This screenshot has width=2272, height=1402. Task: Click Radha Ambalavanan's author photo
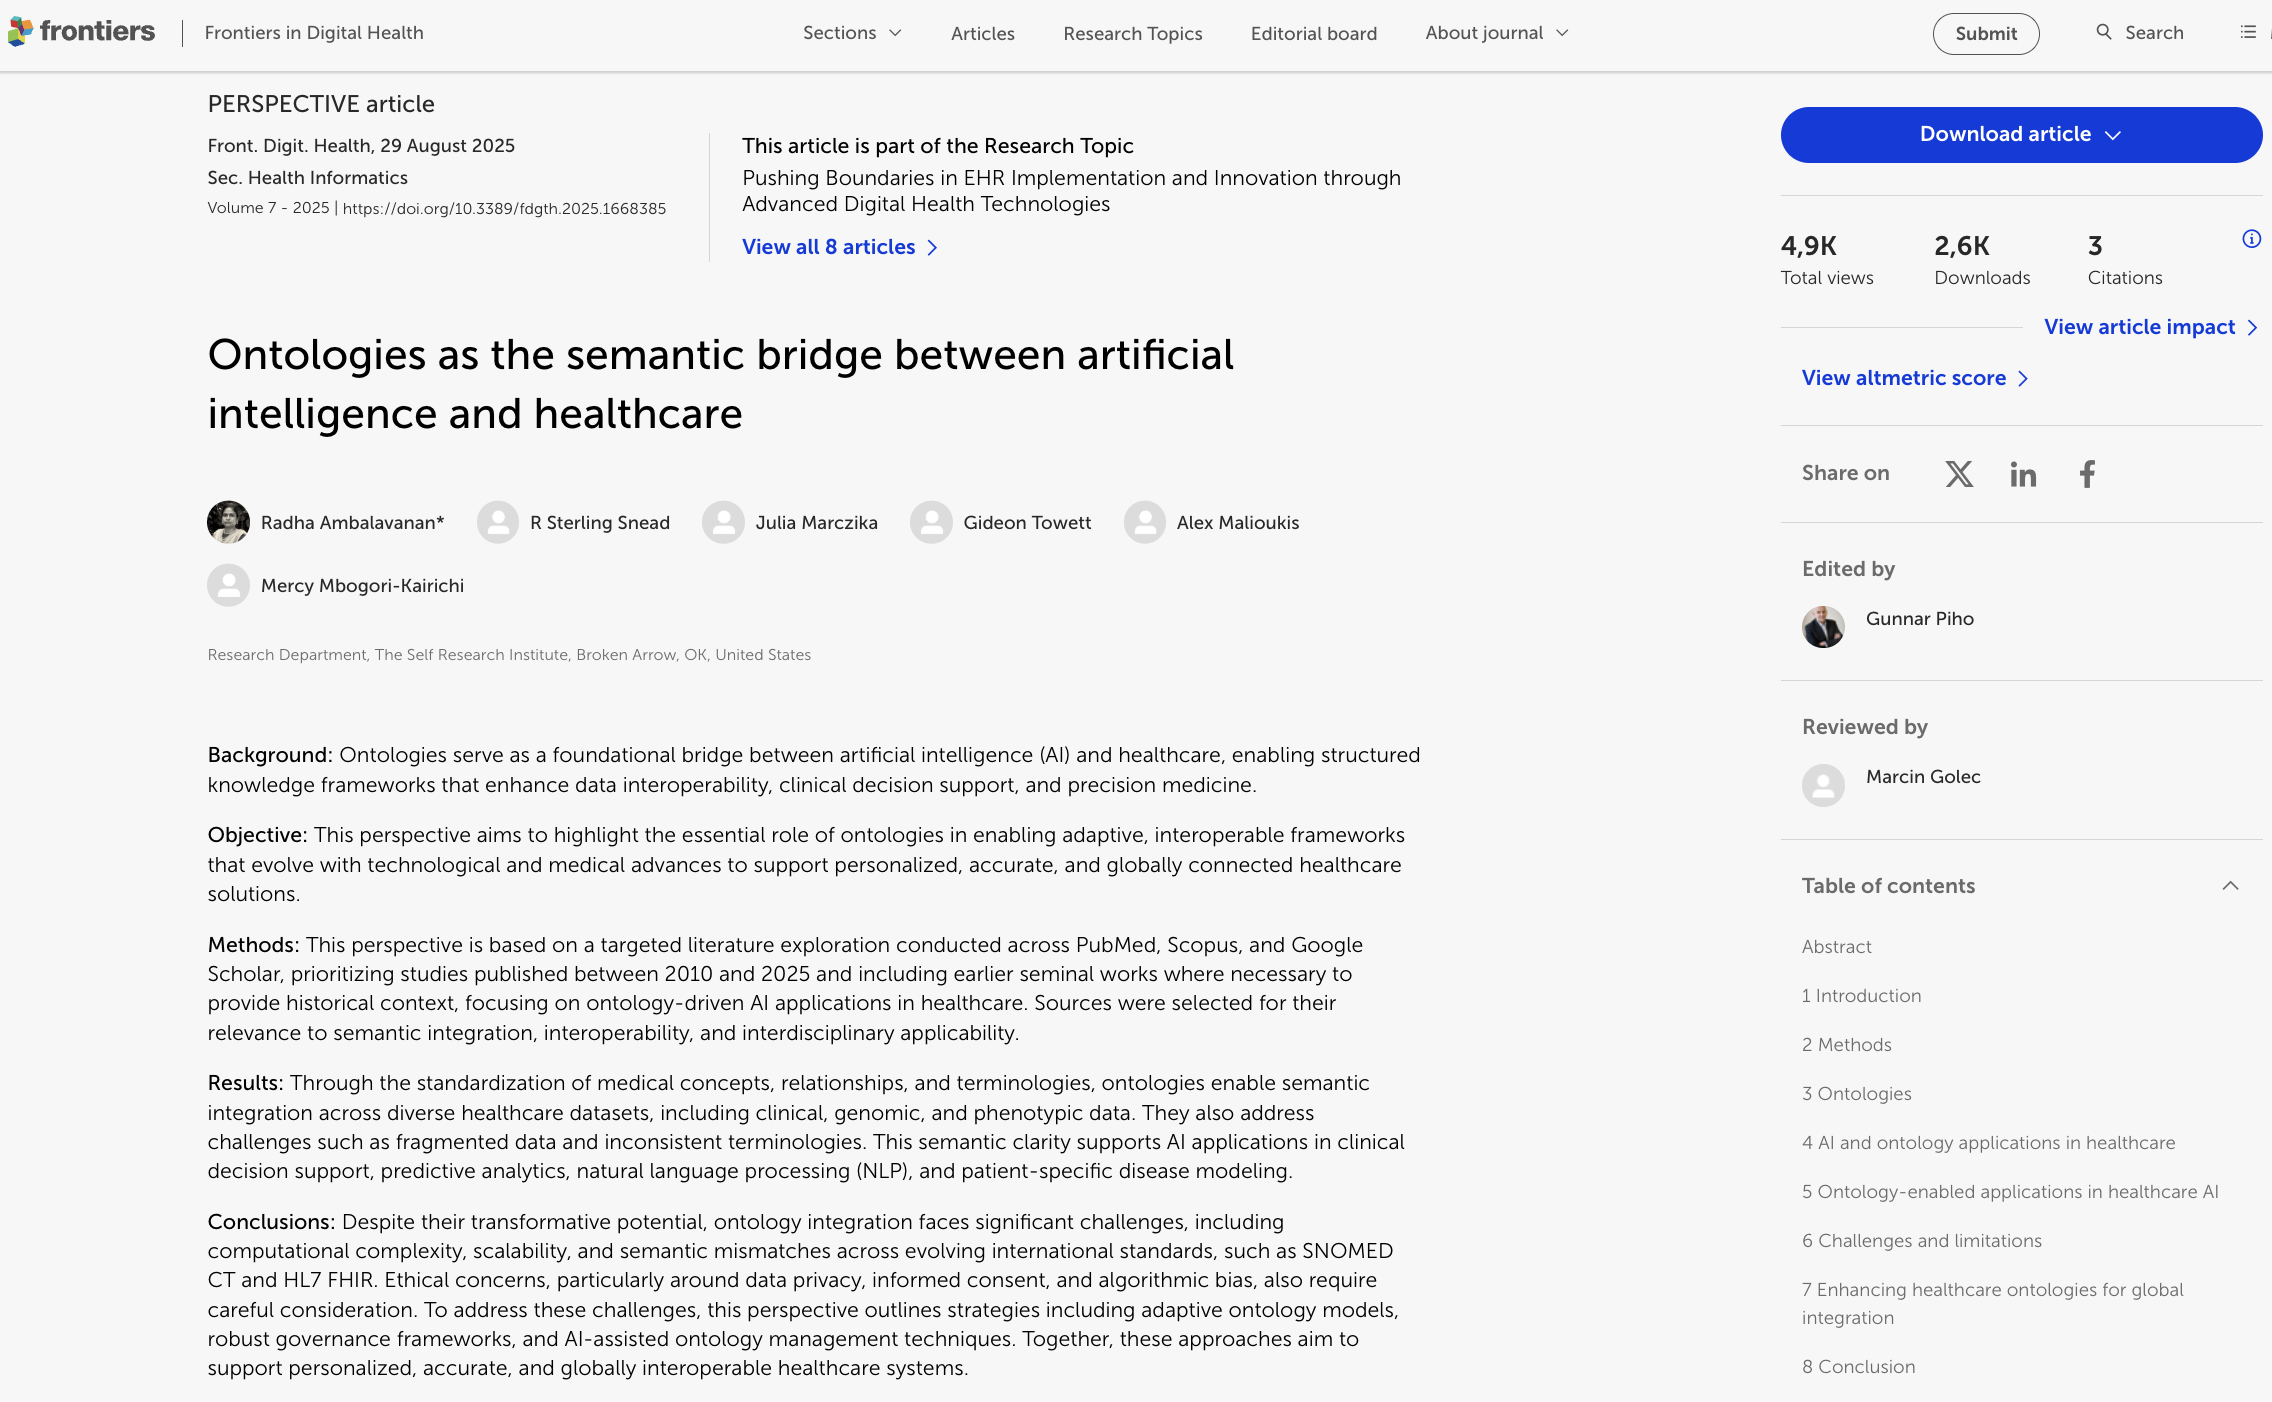coord(228,522)
